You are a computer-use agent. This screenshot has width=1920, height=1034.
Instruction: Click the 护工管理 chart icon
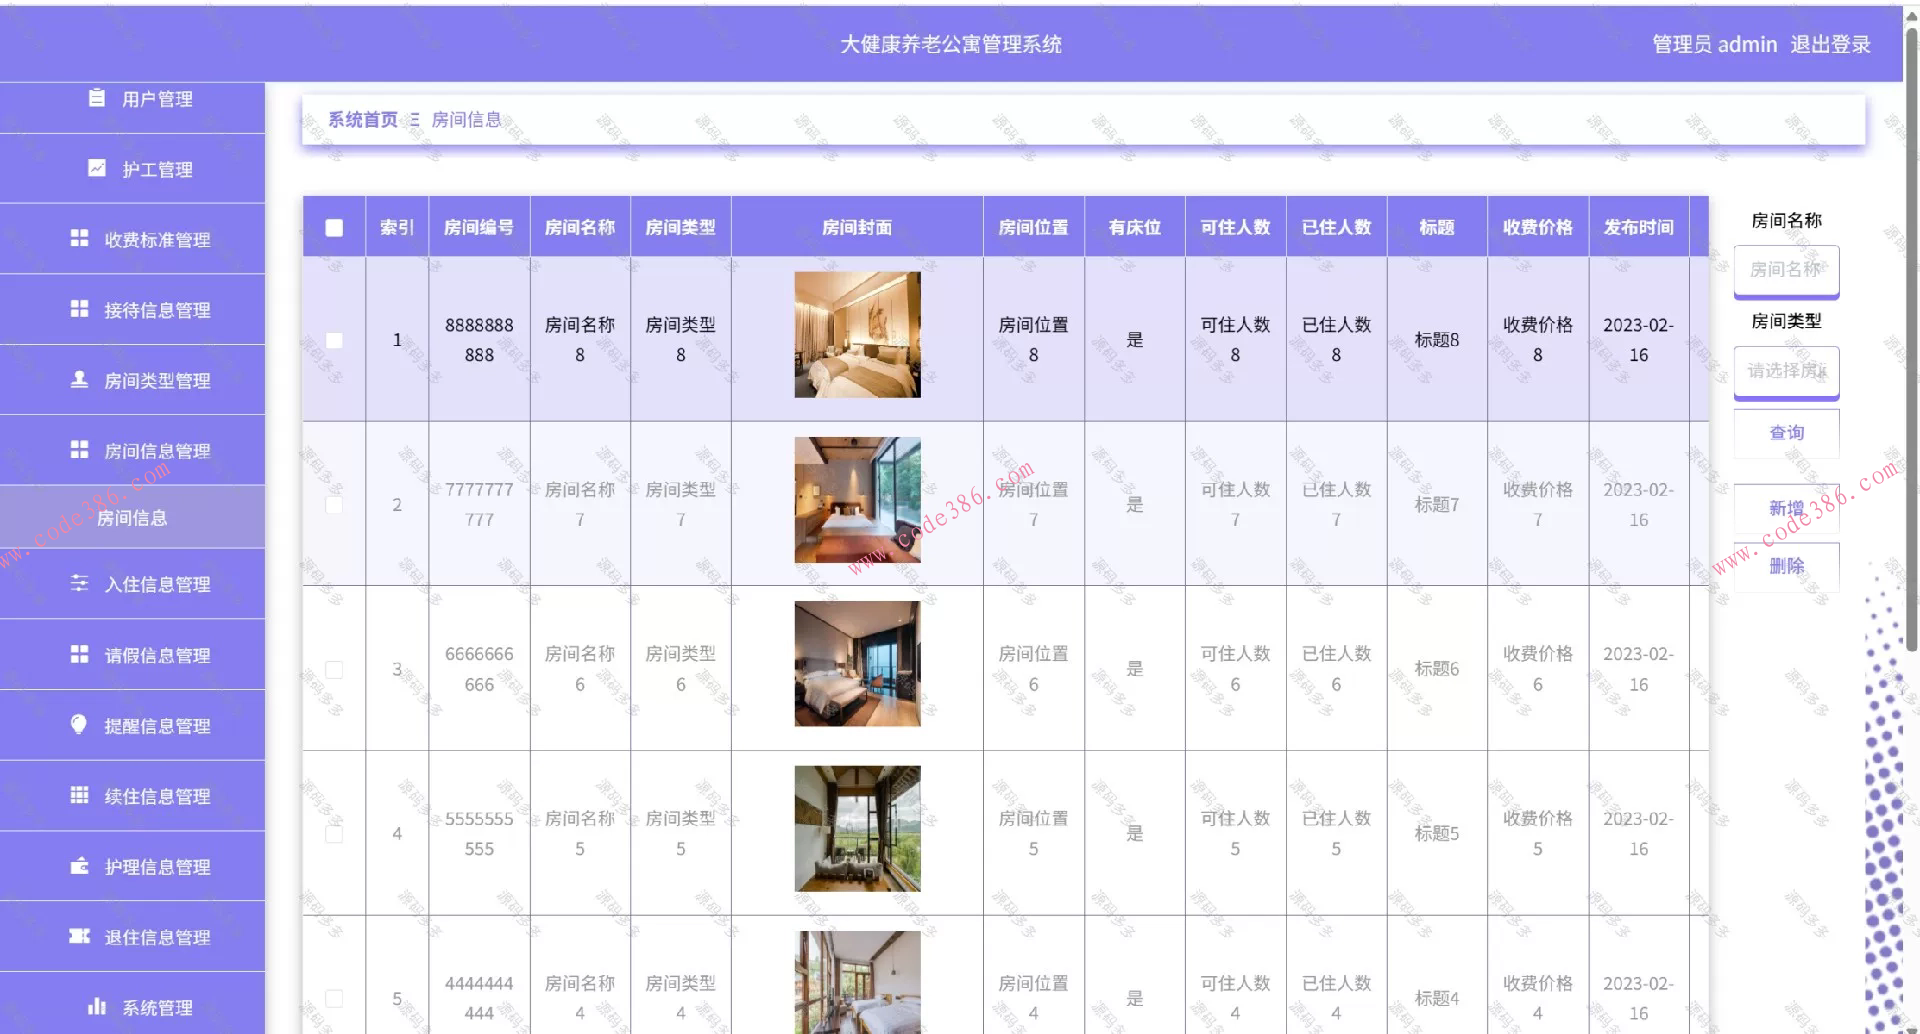click(96, 169)
